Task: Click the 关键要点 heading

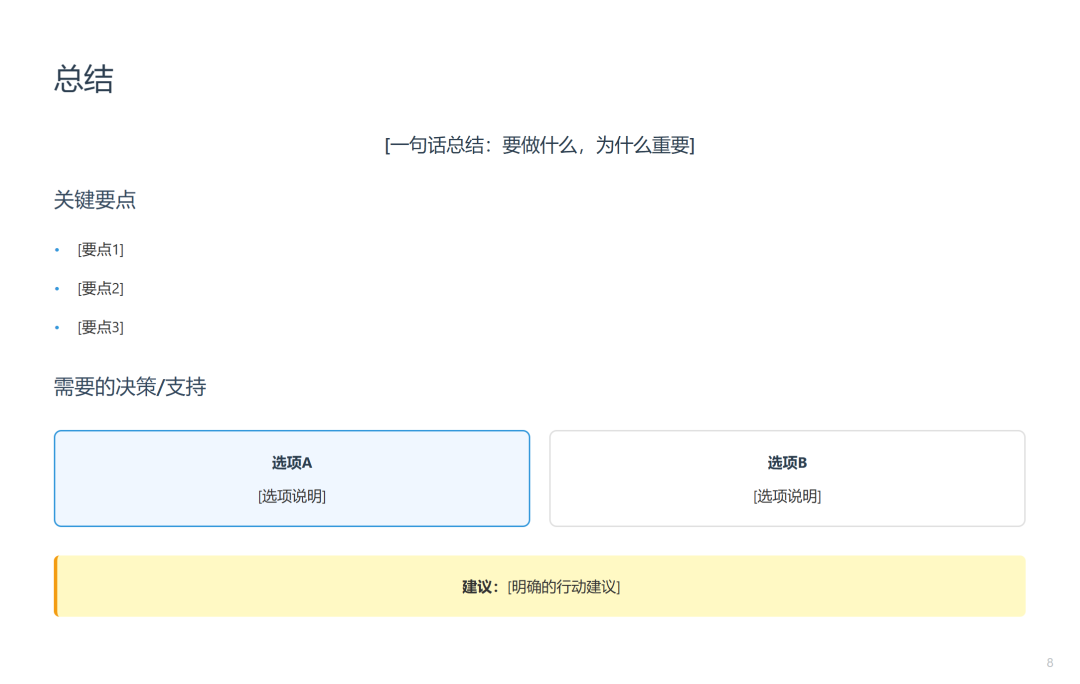Action: click(95, 200)
